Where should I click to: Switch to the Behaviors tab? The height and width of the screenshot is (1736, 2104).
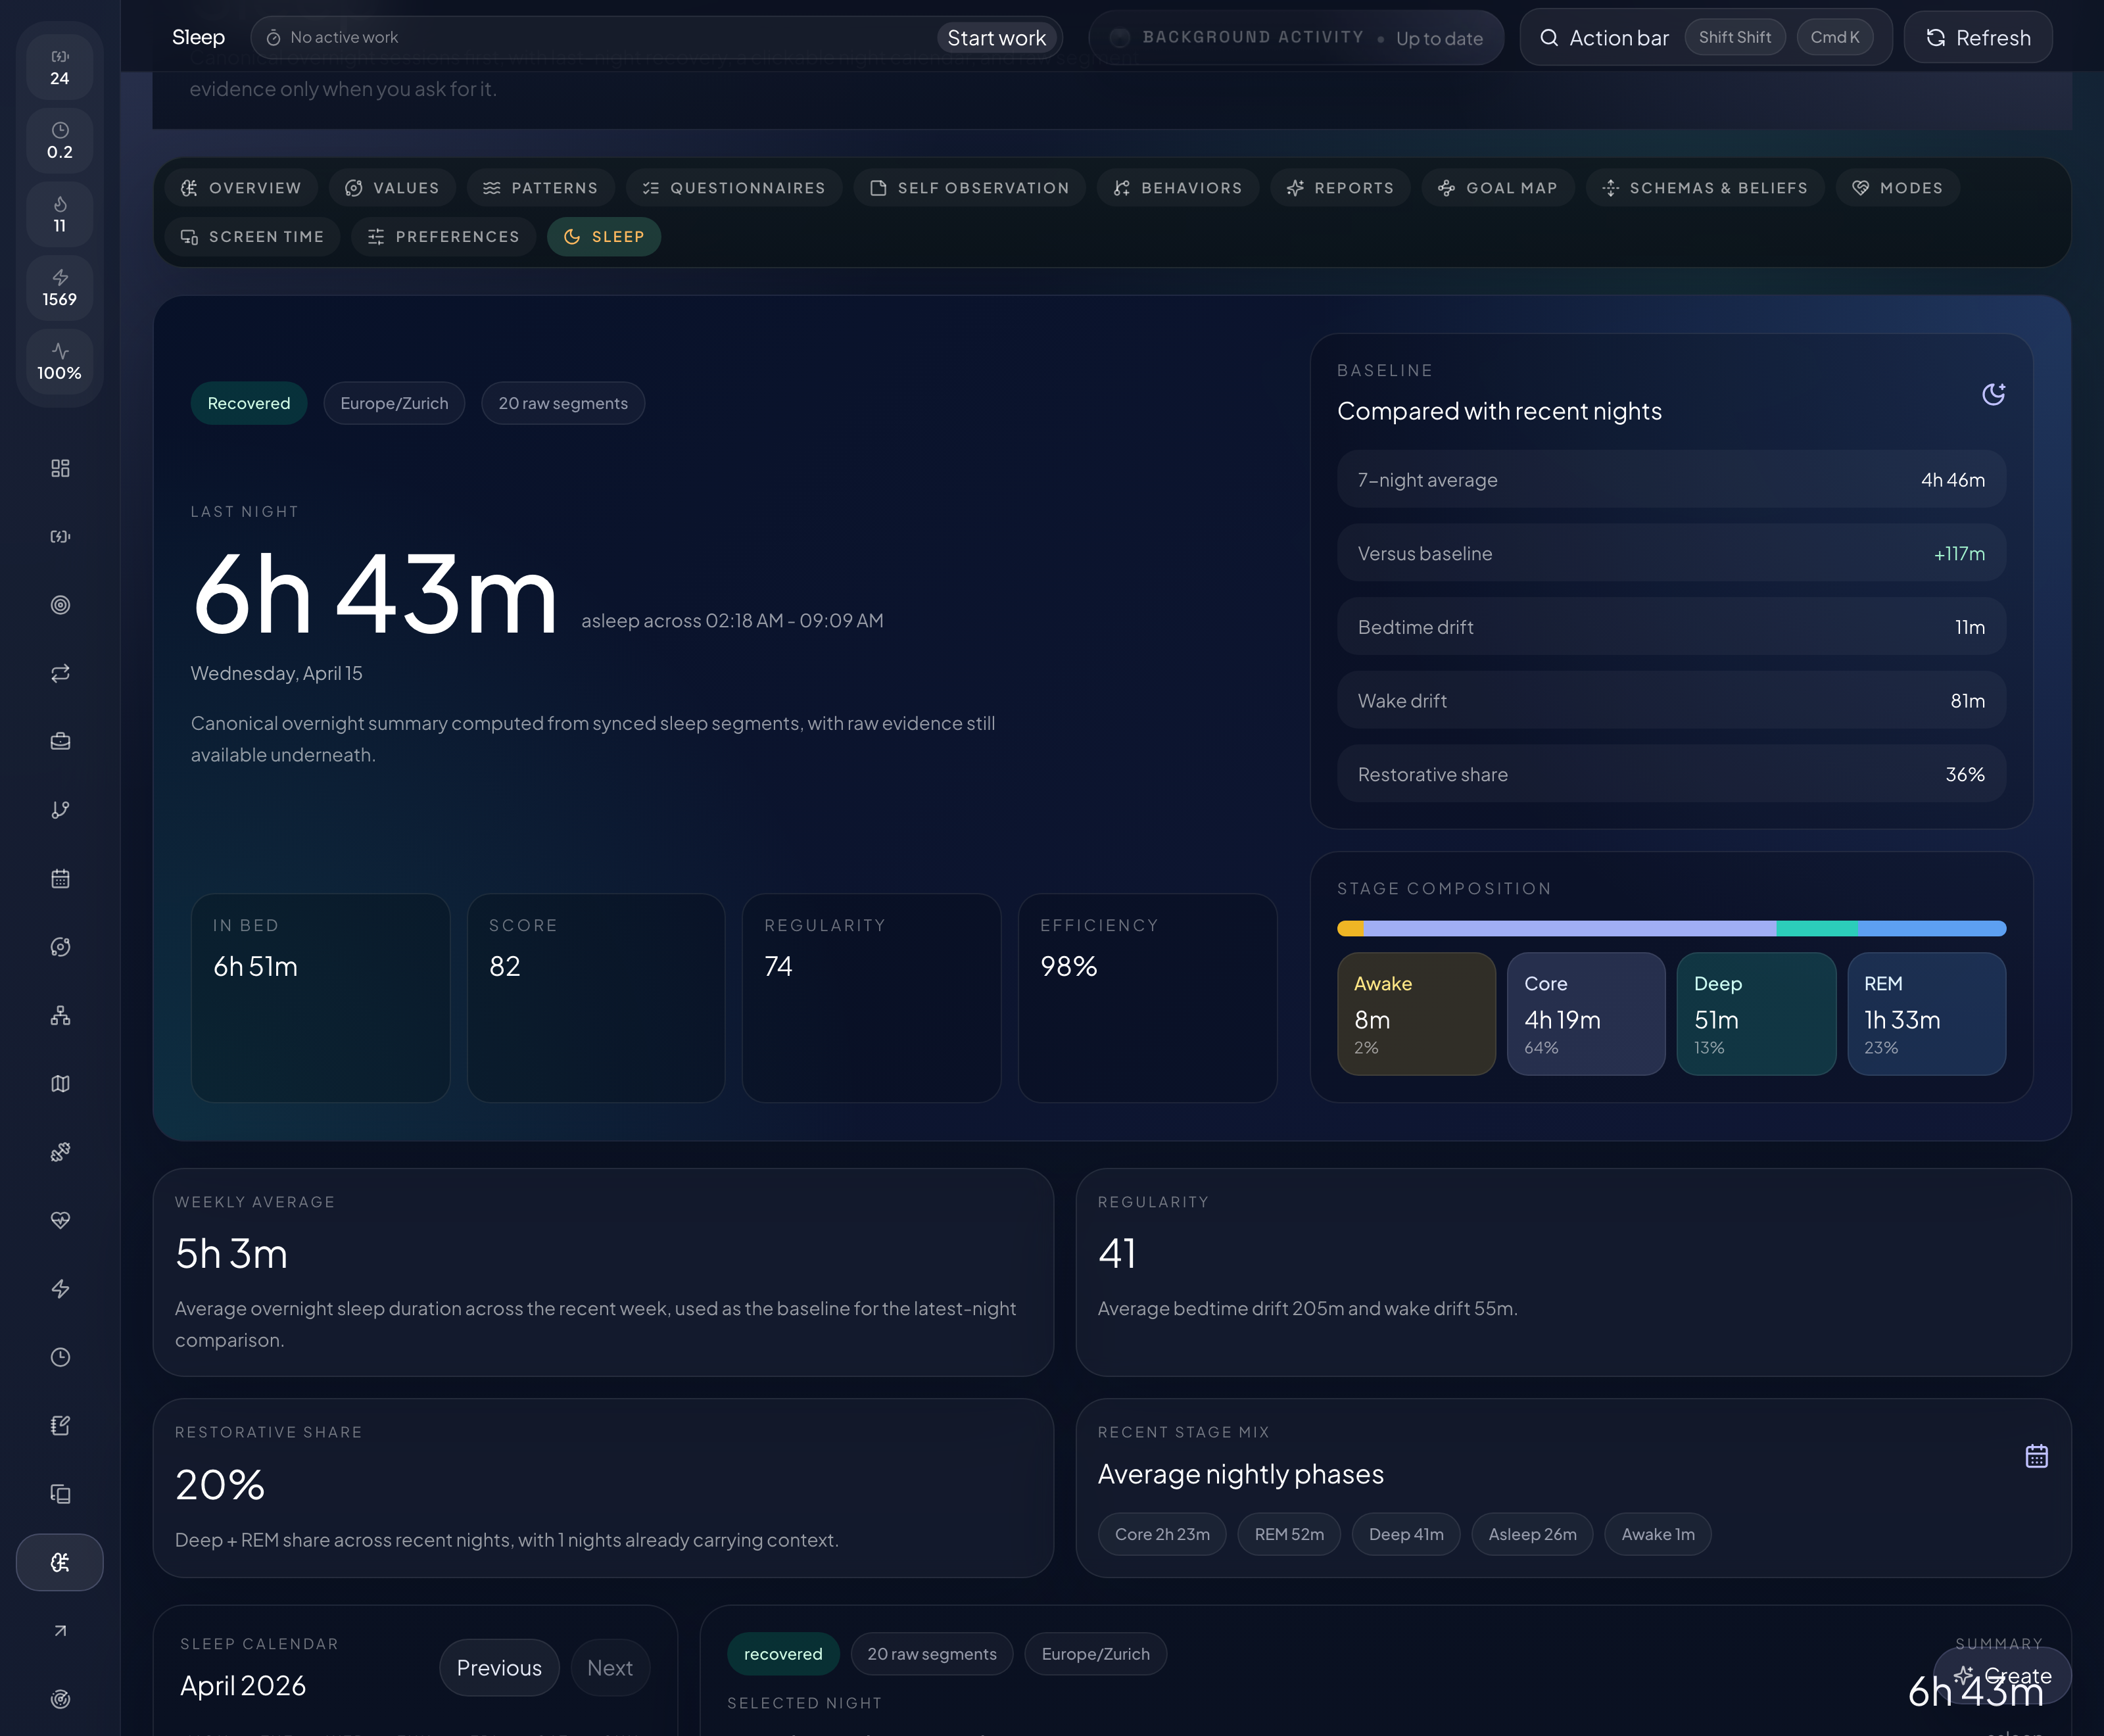tap(1177, 187)
